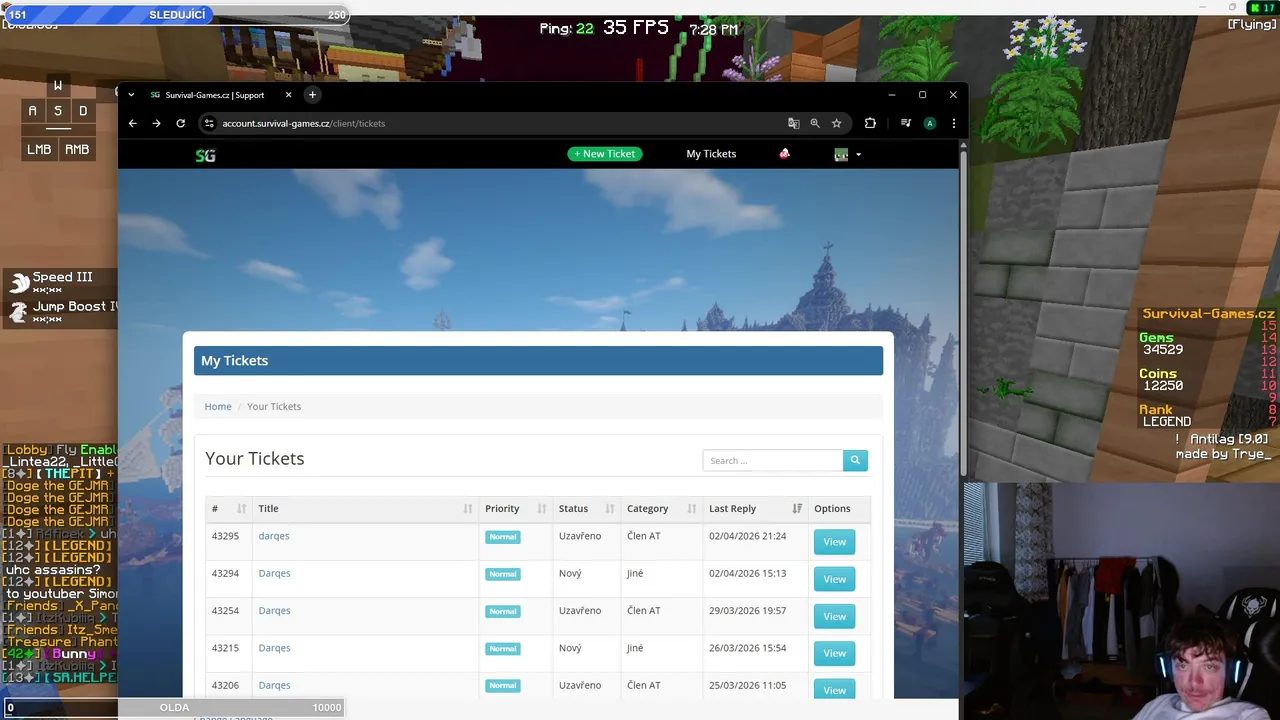The image size is (1280, 720).
Task: Select the Survival-Games.cz Support tab
Action: tap(214, 95)
